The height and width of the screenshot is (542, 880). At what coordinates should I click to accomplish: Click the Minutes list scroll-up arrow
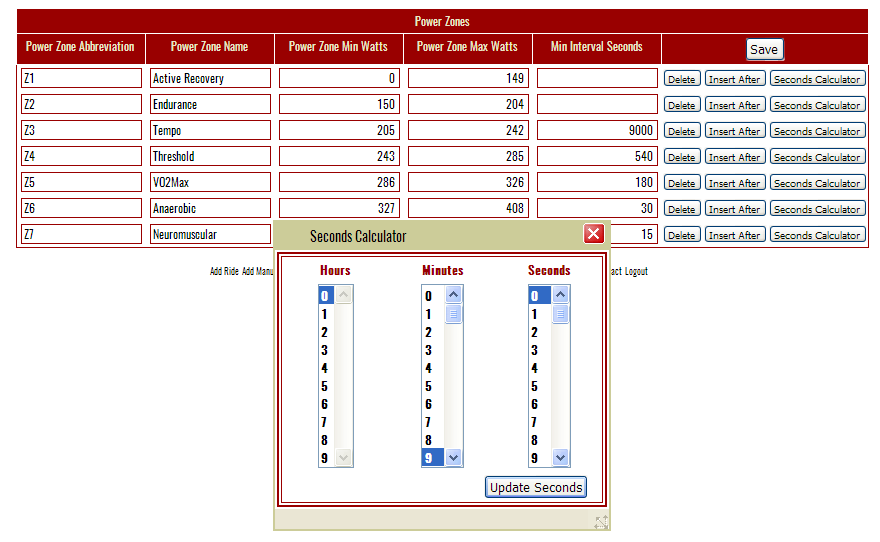click(x=454, y=295)
